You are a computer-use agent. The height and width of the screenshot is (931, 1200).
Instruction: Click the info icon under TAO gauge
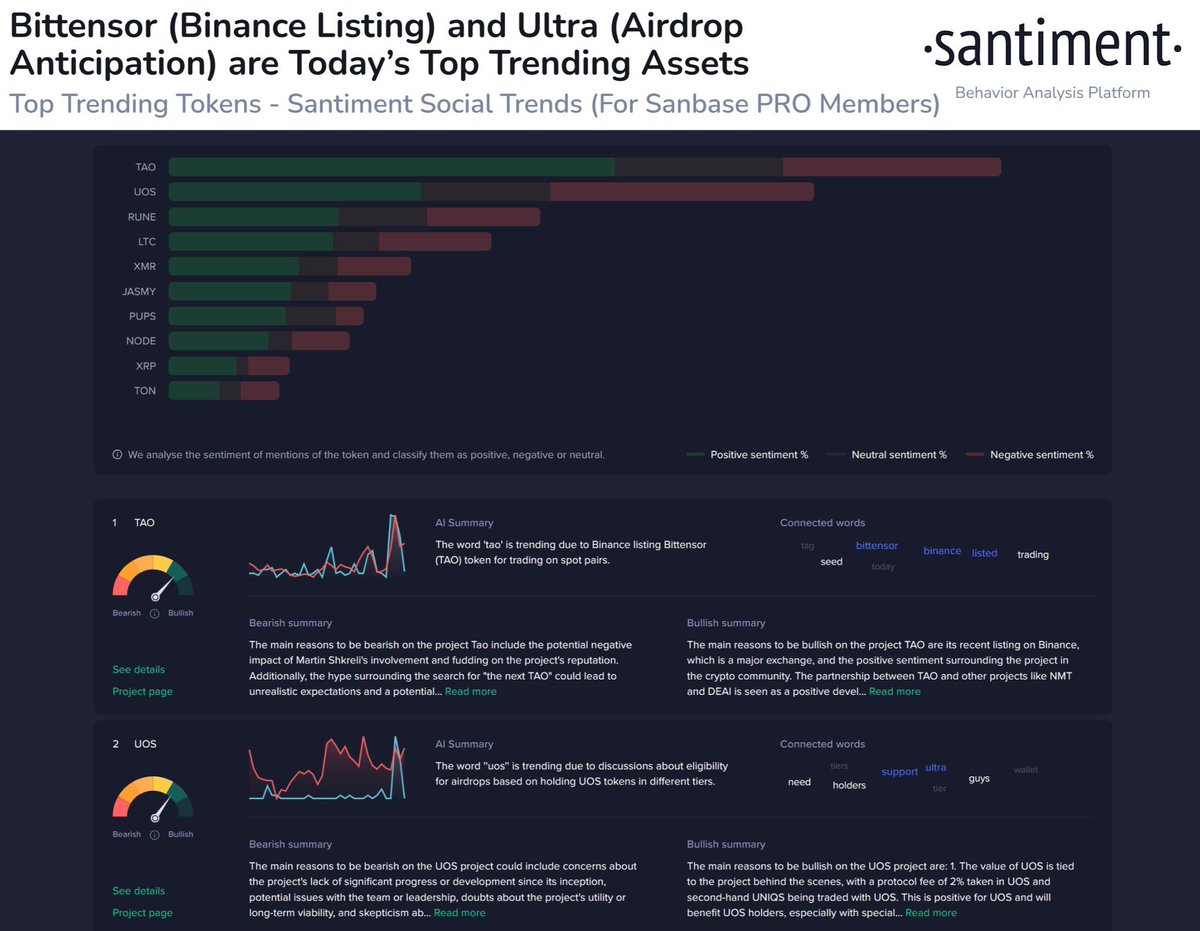tap(155, 613)
